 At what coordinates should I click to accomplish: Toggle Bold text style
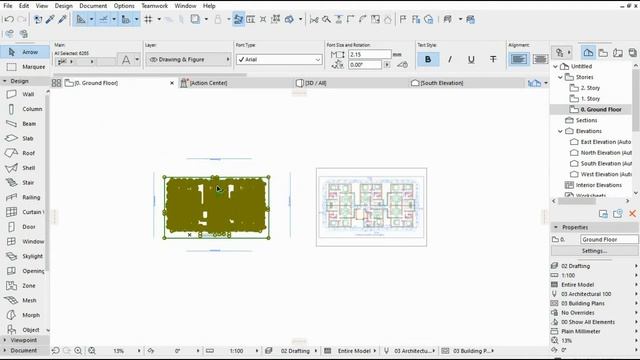click(x=428, y=60)
